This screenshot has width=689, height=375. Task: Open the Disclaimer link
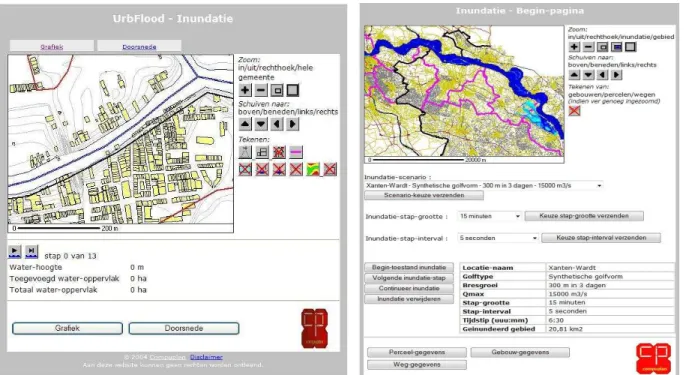click(x=206, y=357)
